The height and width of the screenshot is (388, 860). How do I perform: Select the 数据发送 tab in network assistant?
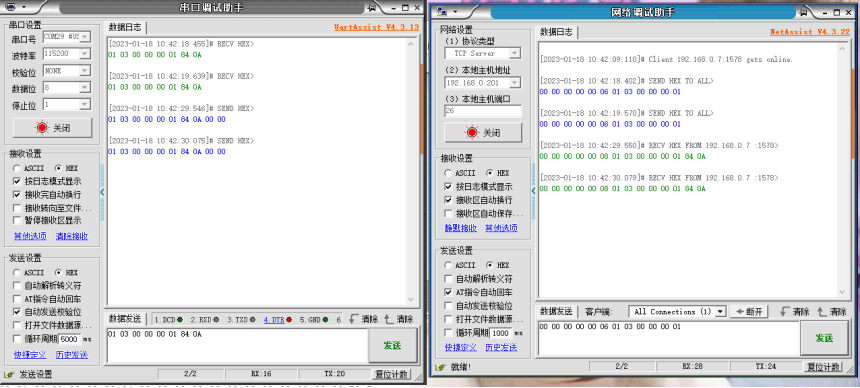[x=557, y=311]
